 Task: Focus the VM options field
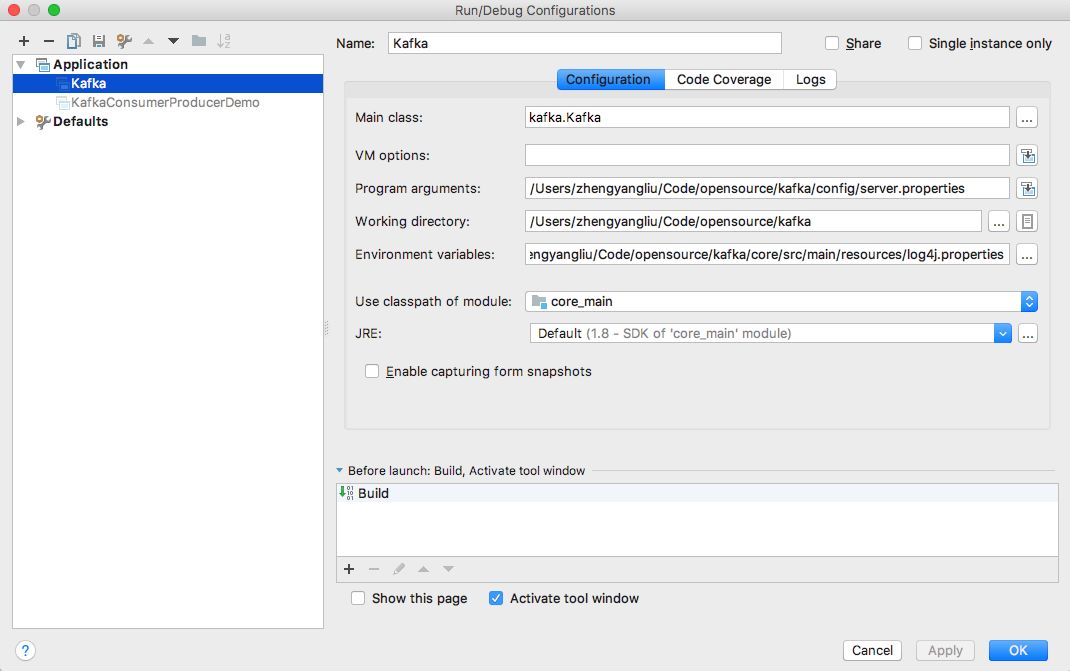click(x=767, y=156)
